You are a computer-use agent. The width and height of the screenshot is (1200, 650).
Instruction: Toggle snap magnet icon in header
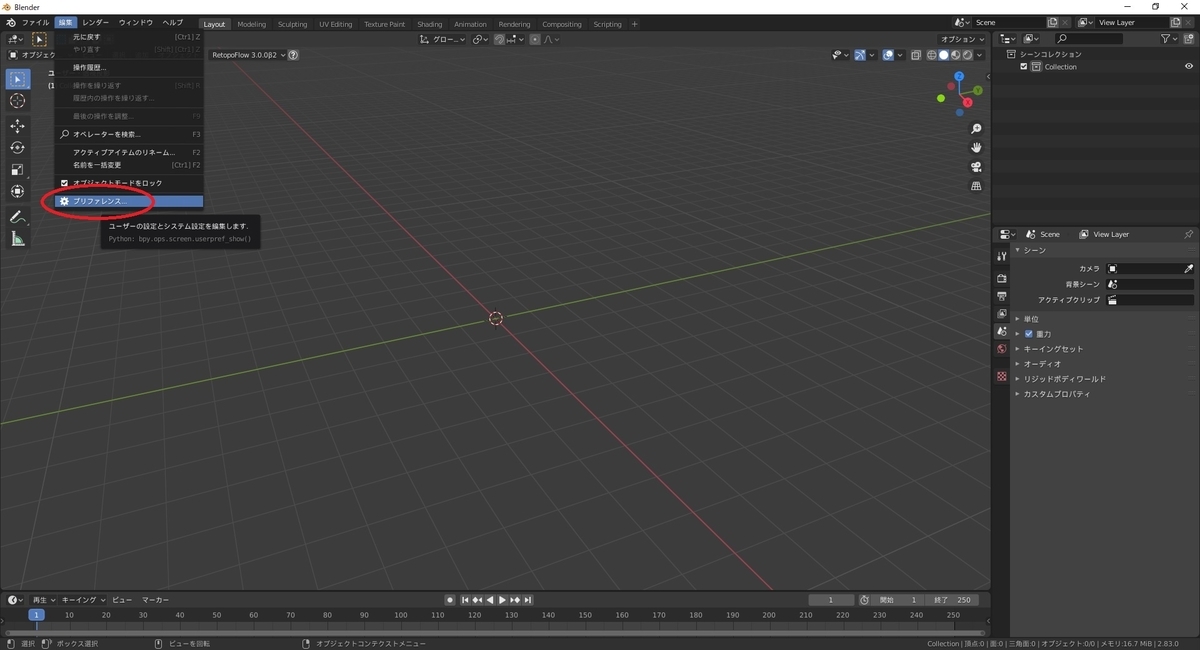coord(499,39)
